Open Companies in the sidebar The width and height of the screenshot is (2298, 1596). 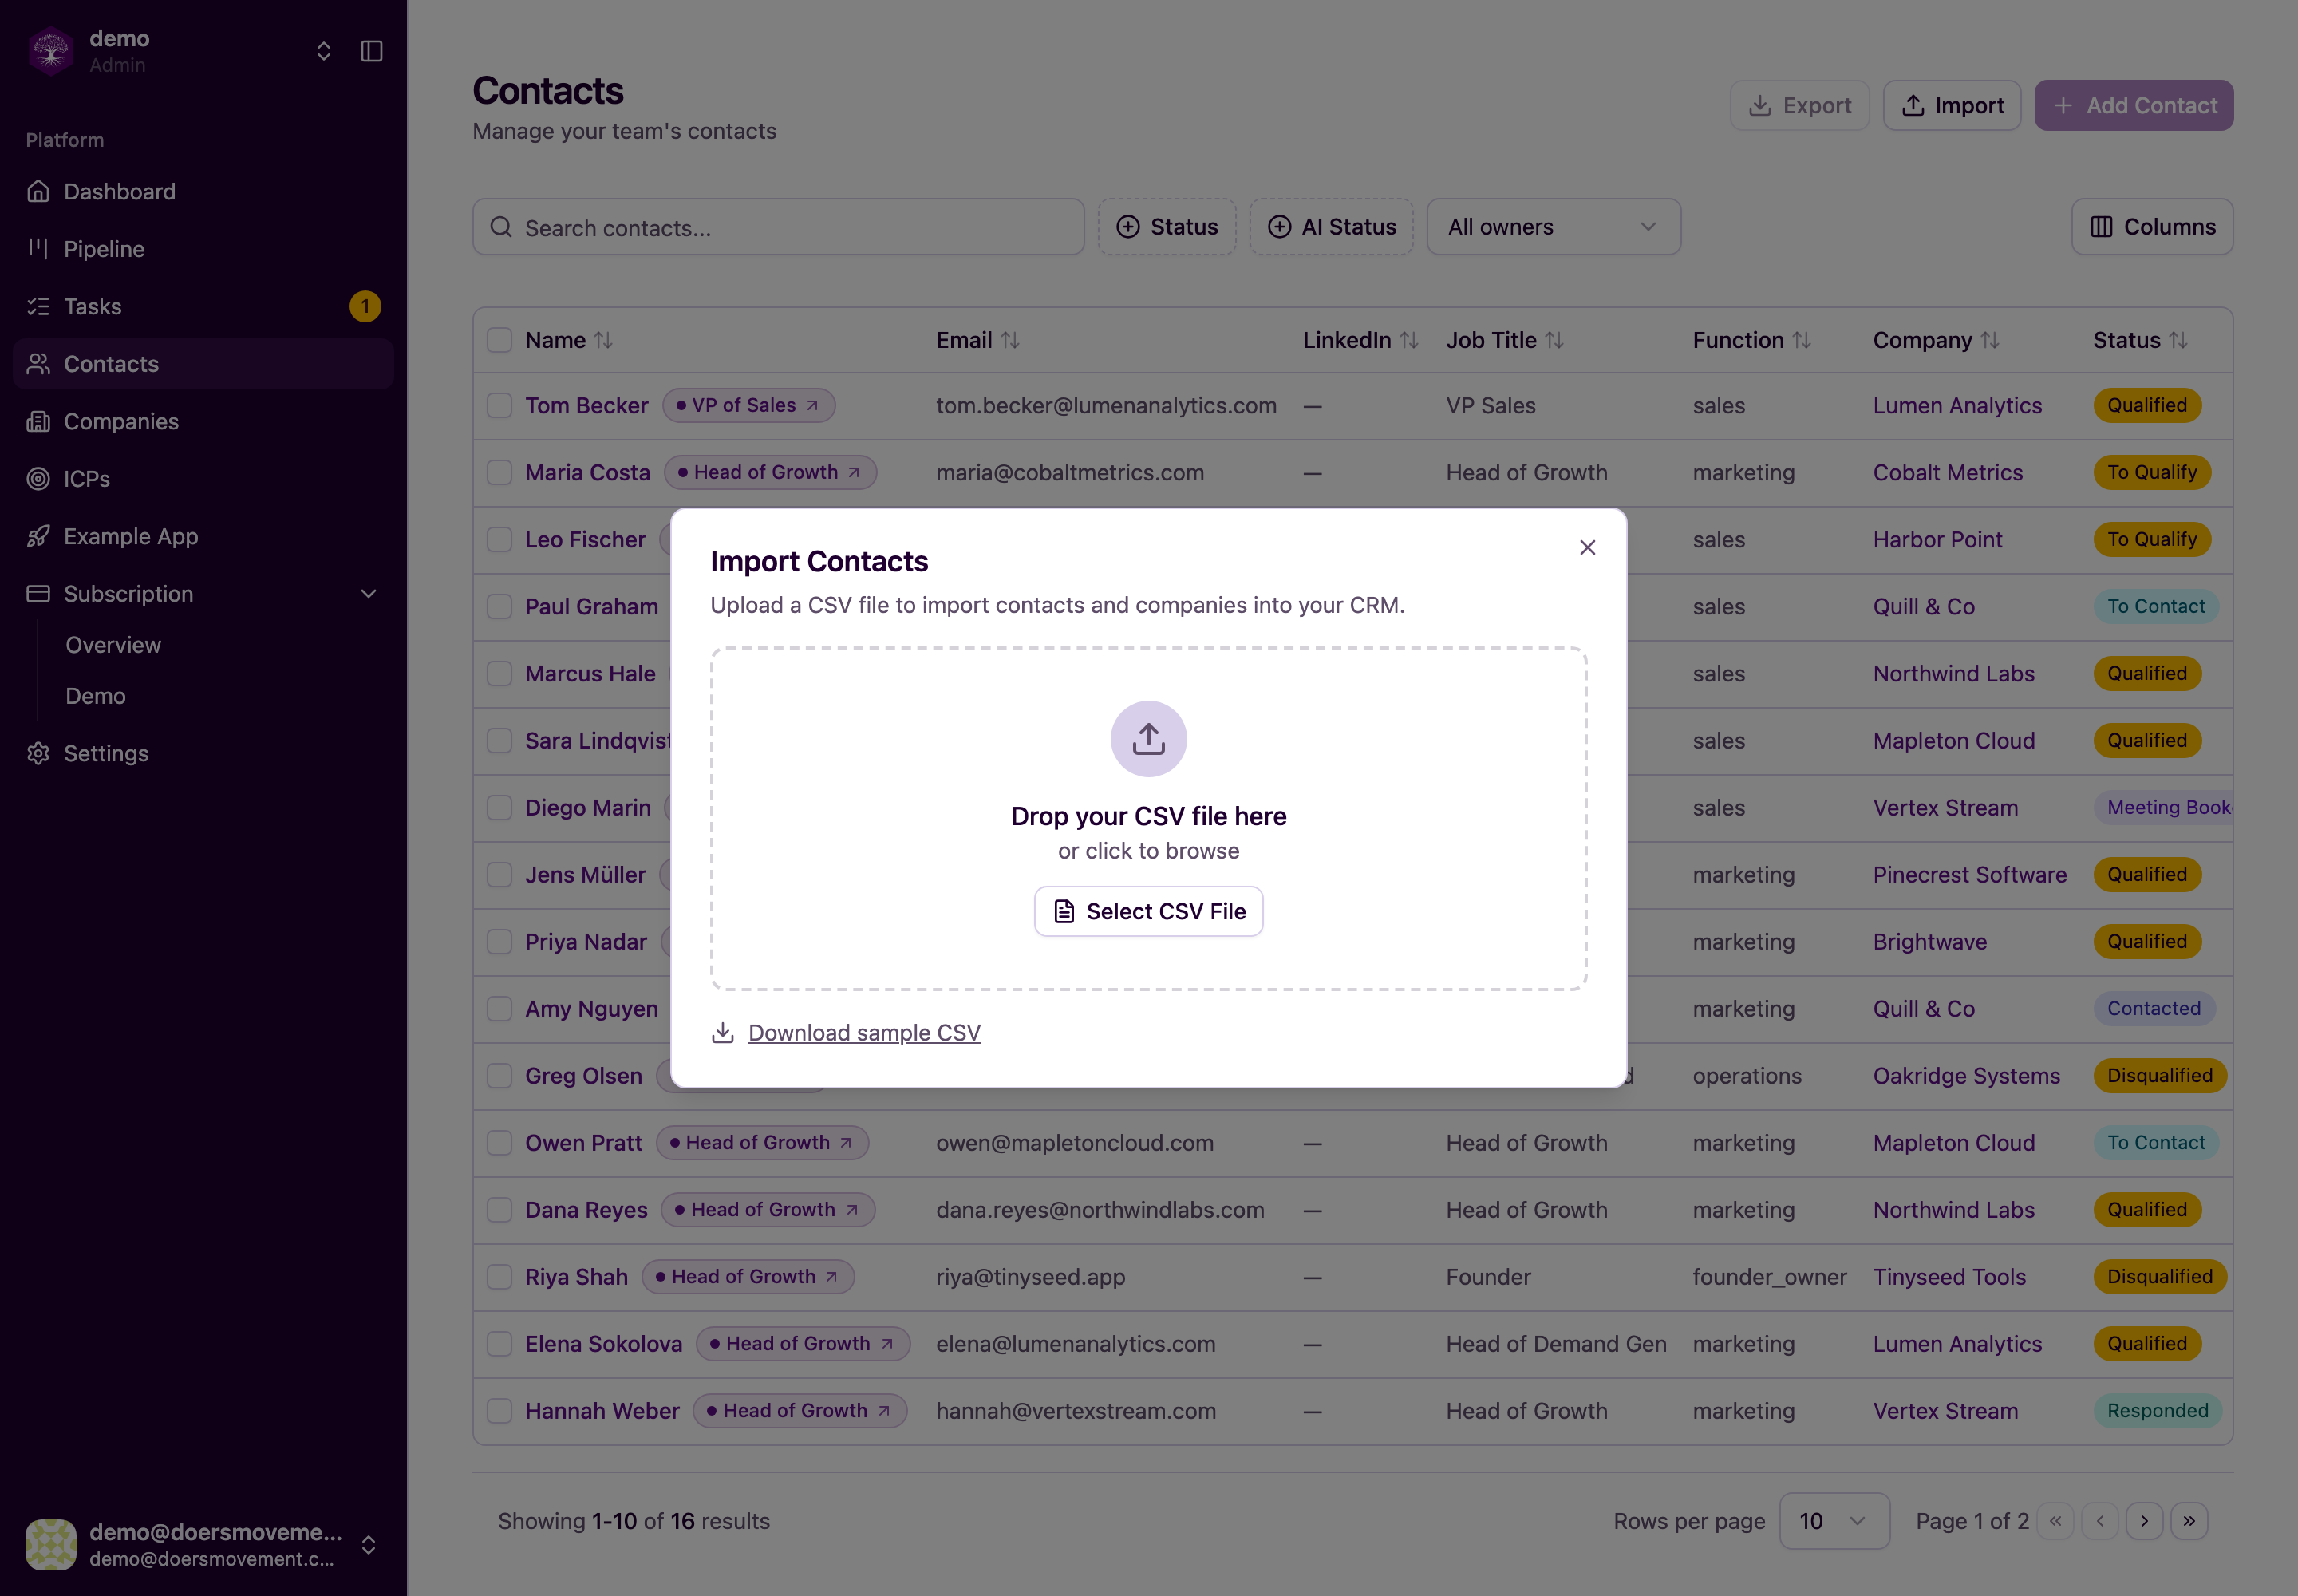203,421
